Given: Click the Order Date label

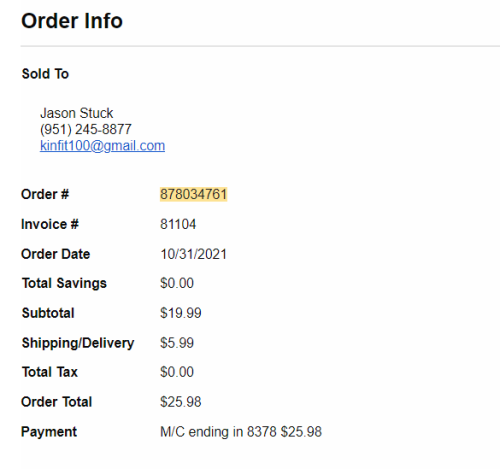Looking at the screenshot, I should pyautogui.click(x=56, y=254).
